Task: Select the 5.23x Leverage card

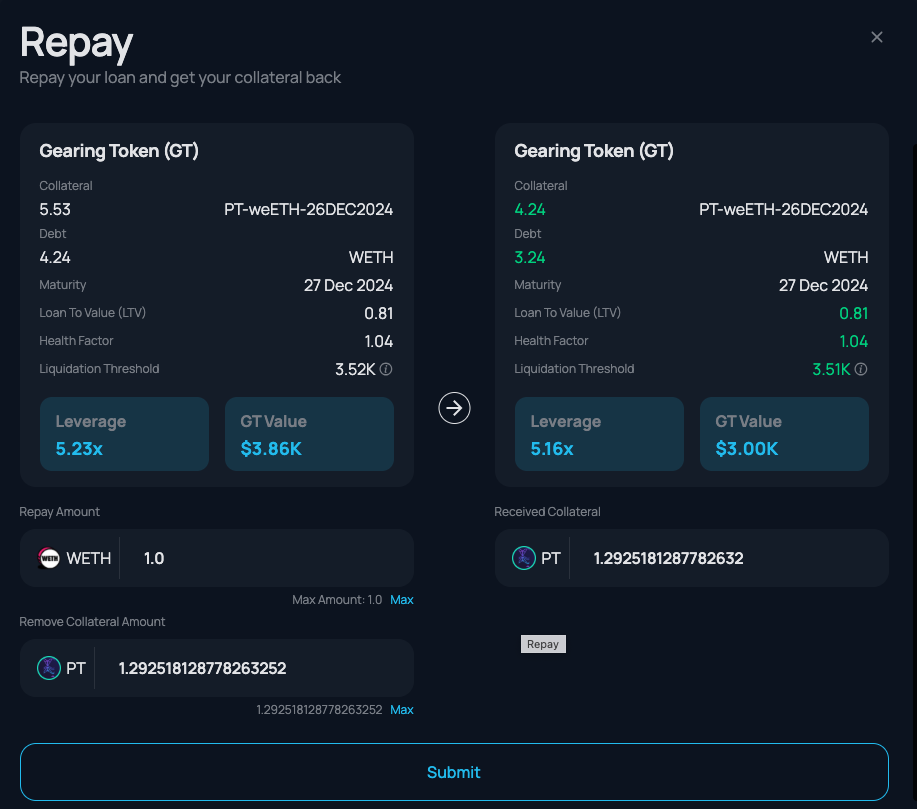Action: pyautogui.click(x=124, y=434)
